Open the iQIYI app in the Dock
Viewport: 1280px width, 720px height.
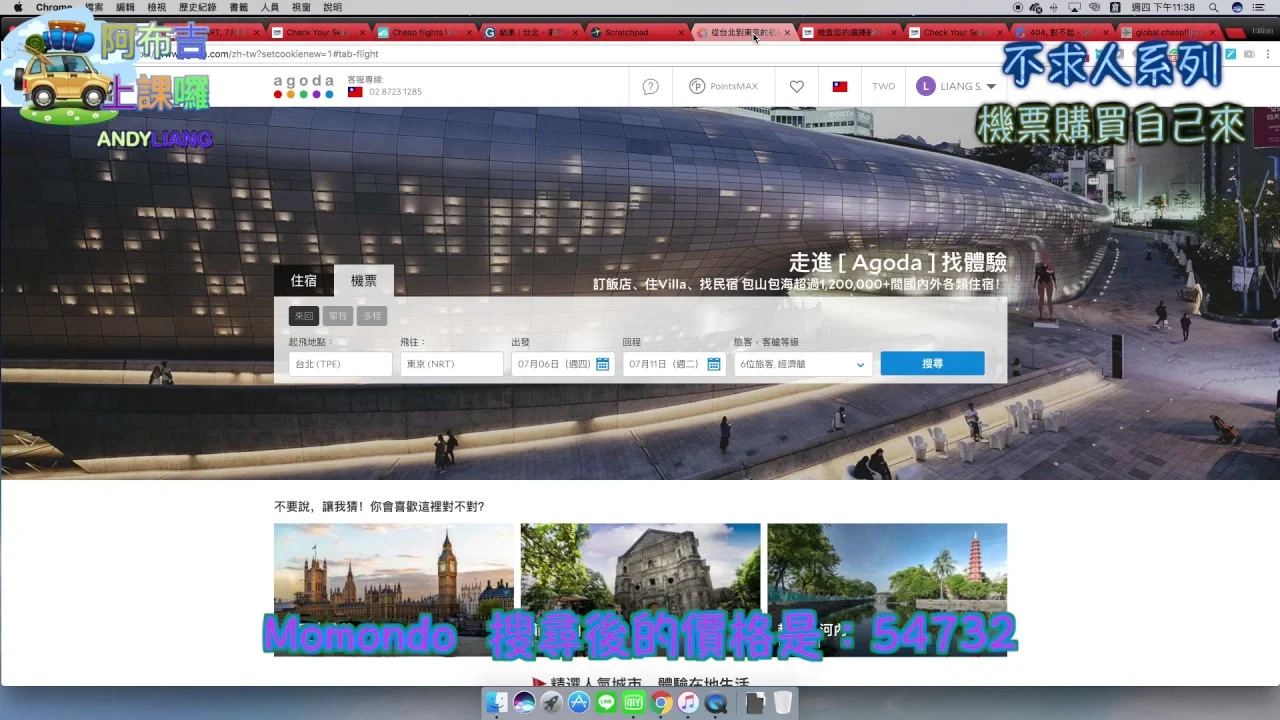[633, 703]
